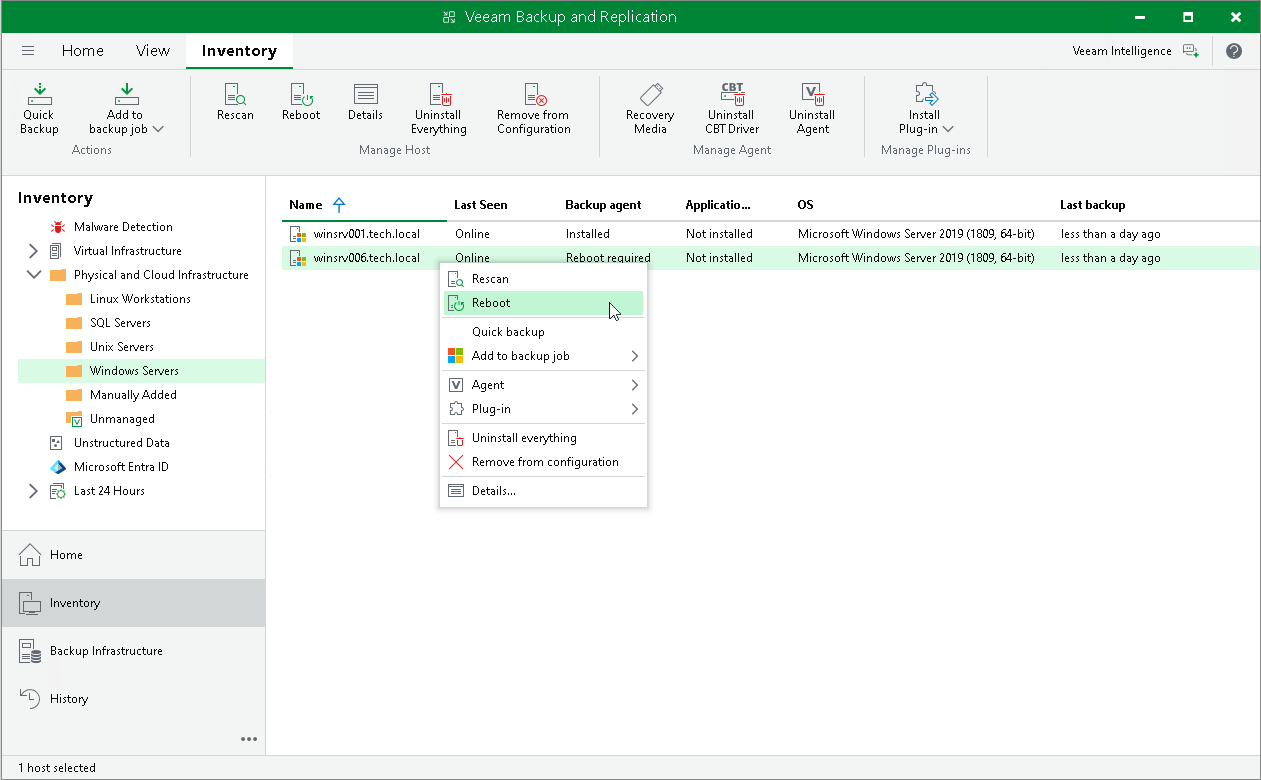Open Details from the ribbon
The height and width of the screenshot is (780, 1261).
pos(365,102)
